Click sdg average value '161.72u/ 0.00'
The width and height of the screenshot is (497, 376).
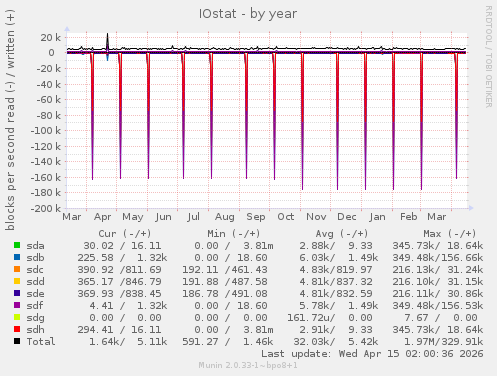point(330,318)
